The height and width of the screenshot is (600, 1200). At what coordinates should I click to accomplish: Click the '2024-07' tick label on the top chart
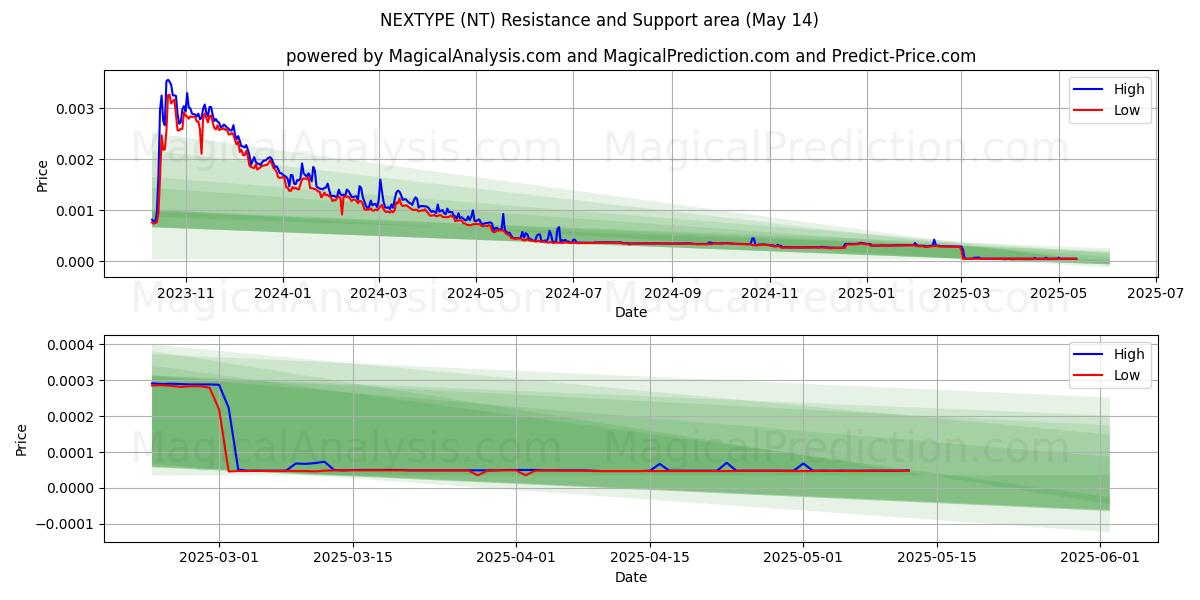pyautogui.click(x=572, y=293)
